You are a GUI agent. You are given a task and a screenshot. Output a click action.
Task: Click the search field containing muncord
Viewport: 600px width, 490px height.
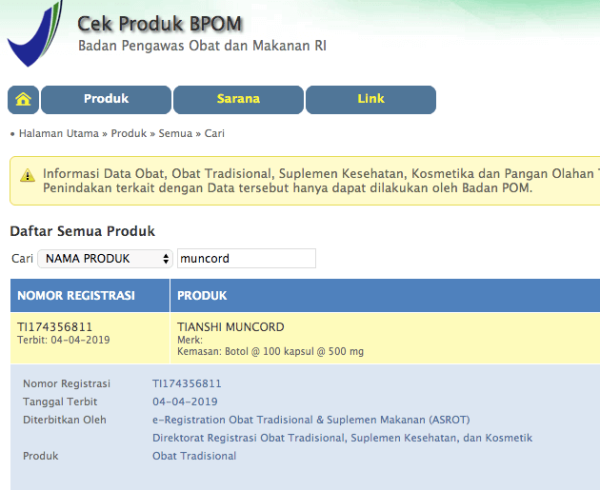[x=246, y=259]
